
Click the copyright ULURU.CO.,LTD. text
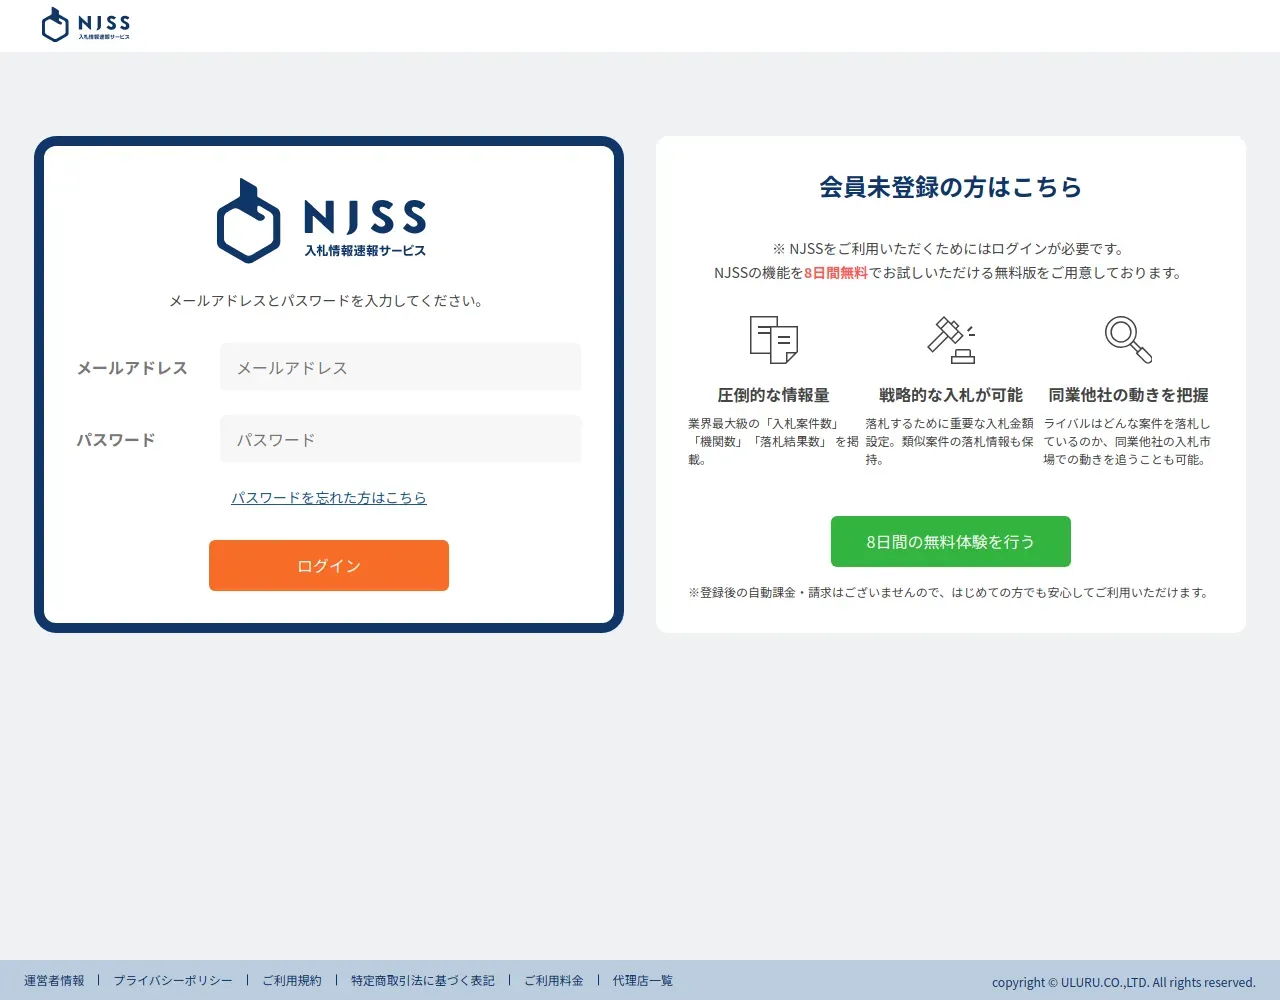[1124, 982]
